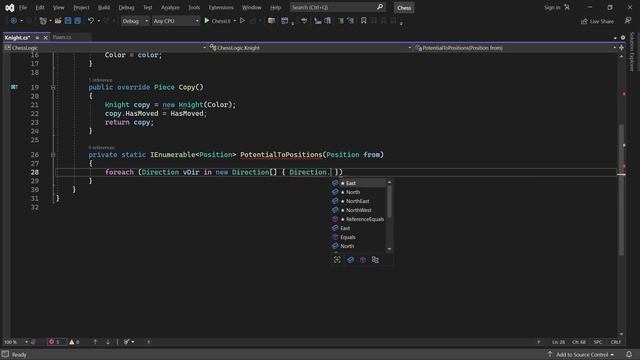640x360 pixels.
Task: Click the SPC indentation indicator
Action: [x=598, y=342]
